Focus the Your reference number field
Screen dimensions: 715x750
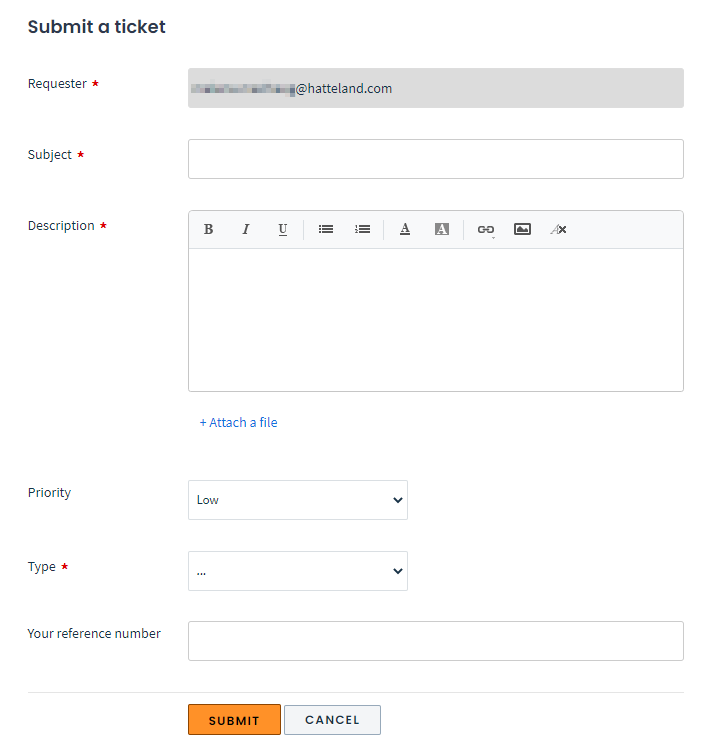pyautogui.click(x=435, y=641)
